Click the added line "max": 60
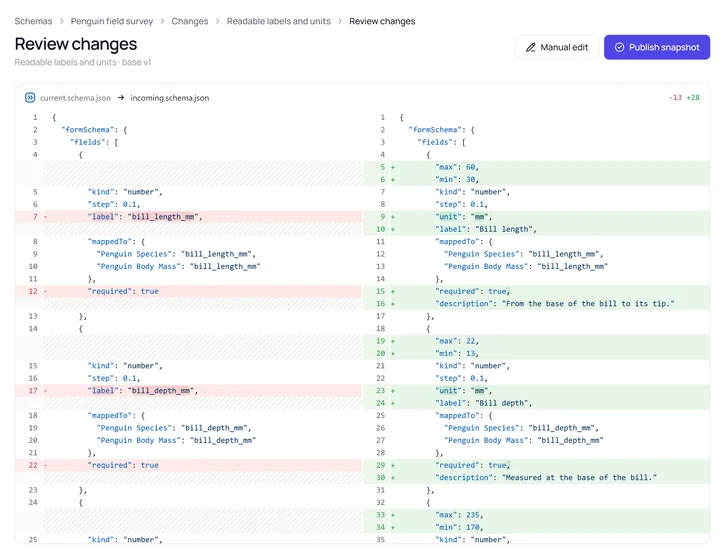Image resolution: width=720 pixels, height=559 pixels. pos(536,167)
